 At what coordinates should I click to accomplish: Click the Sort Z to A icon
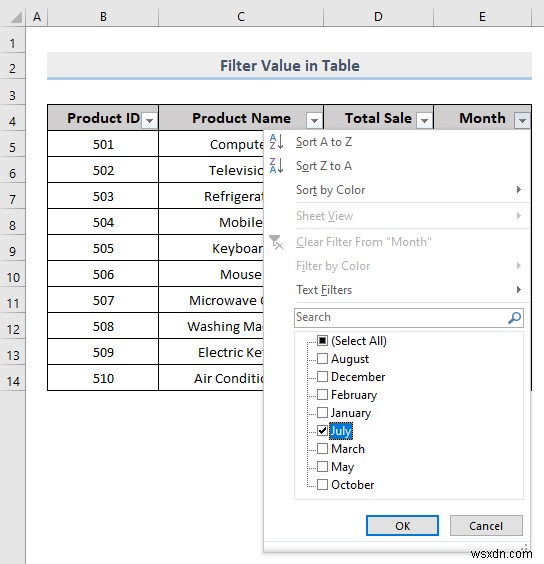click(276, 166)
